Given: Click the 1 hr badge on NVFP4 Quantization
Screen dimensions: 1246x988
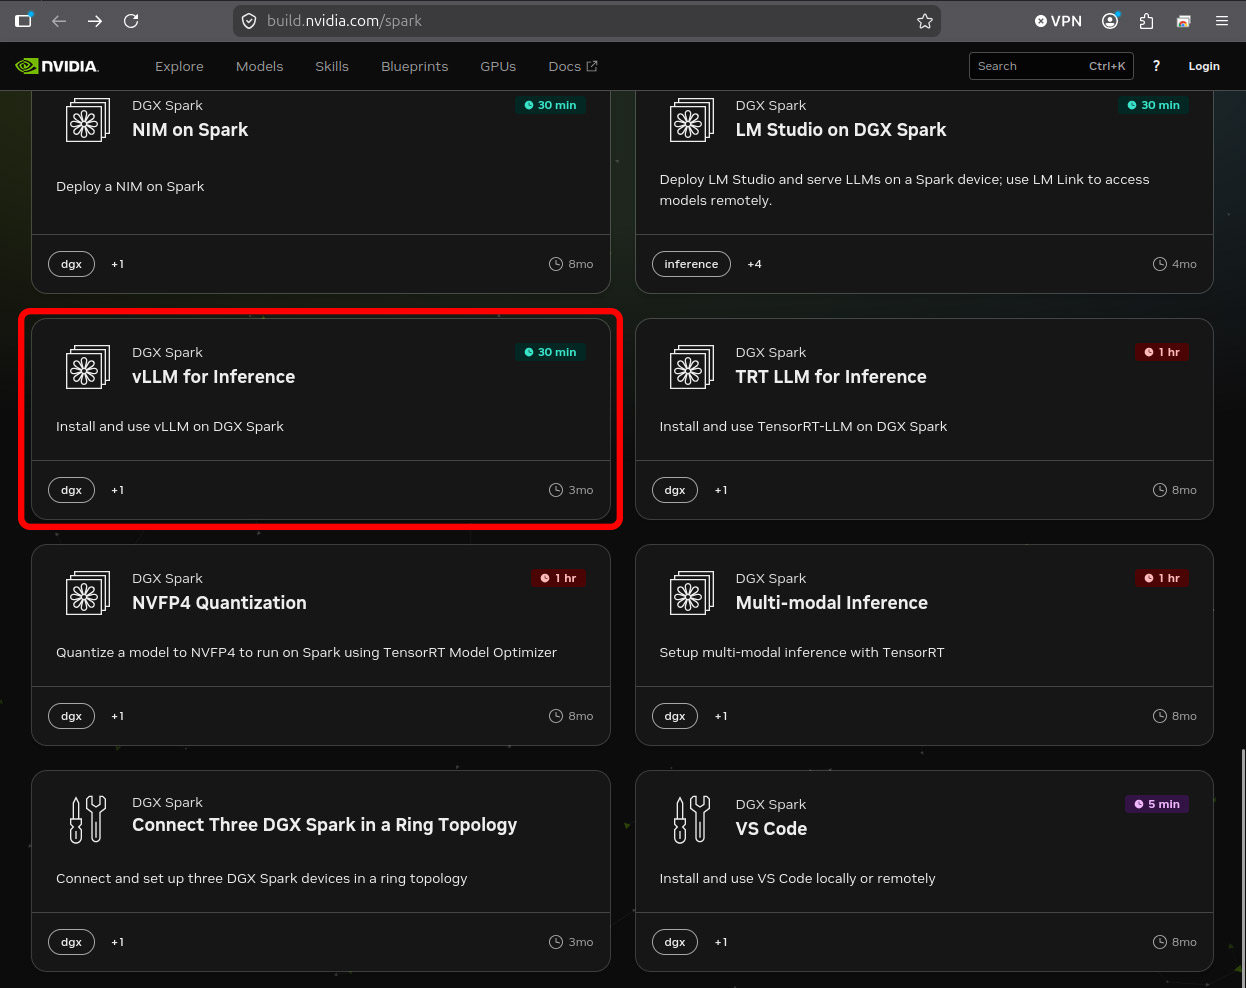Looking at the screenshot, I should coord(558,578).
